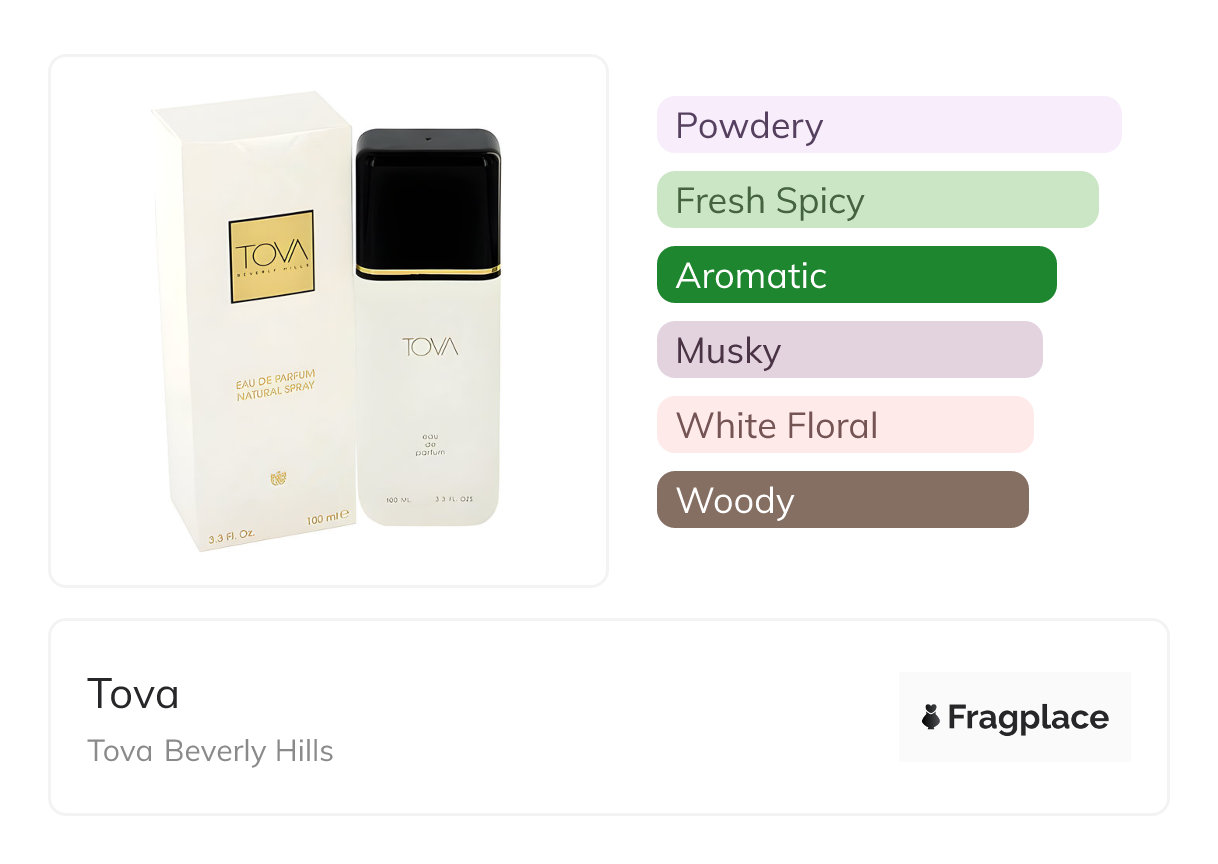The height and width of the screenshot is (864, 1218).
Task: Click the '3.3 Fl. Oz.' box label
Action: point(231,537)
